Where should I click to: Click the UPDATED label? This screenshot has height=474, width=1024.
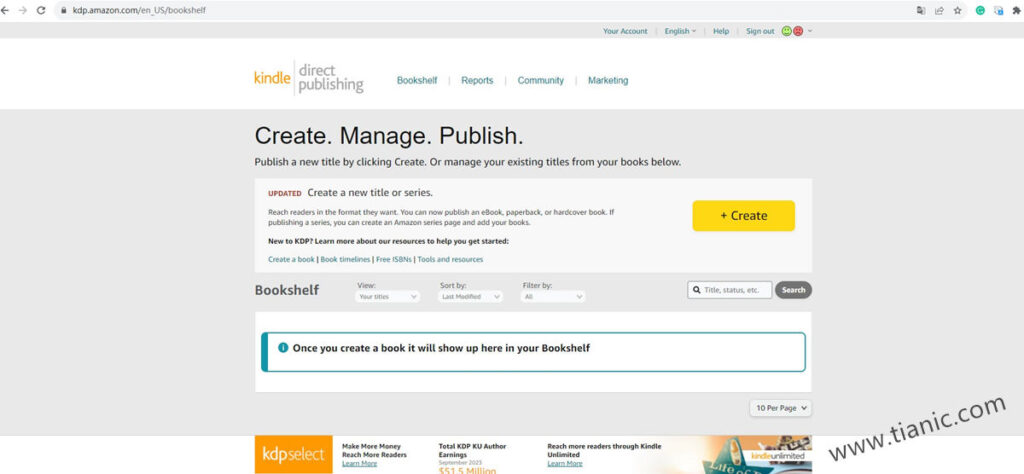pyautogui.click(x=285, y=193)
